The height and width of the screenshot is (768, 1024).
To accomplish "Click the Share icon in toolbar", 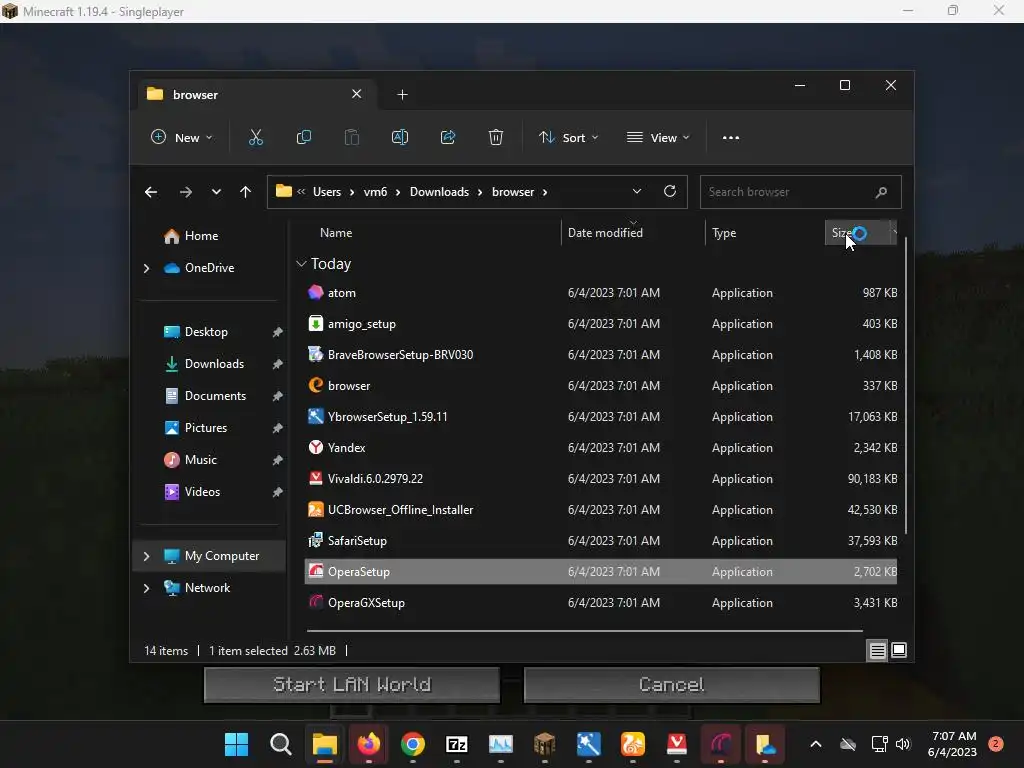I will coord(448,138).
